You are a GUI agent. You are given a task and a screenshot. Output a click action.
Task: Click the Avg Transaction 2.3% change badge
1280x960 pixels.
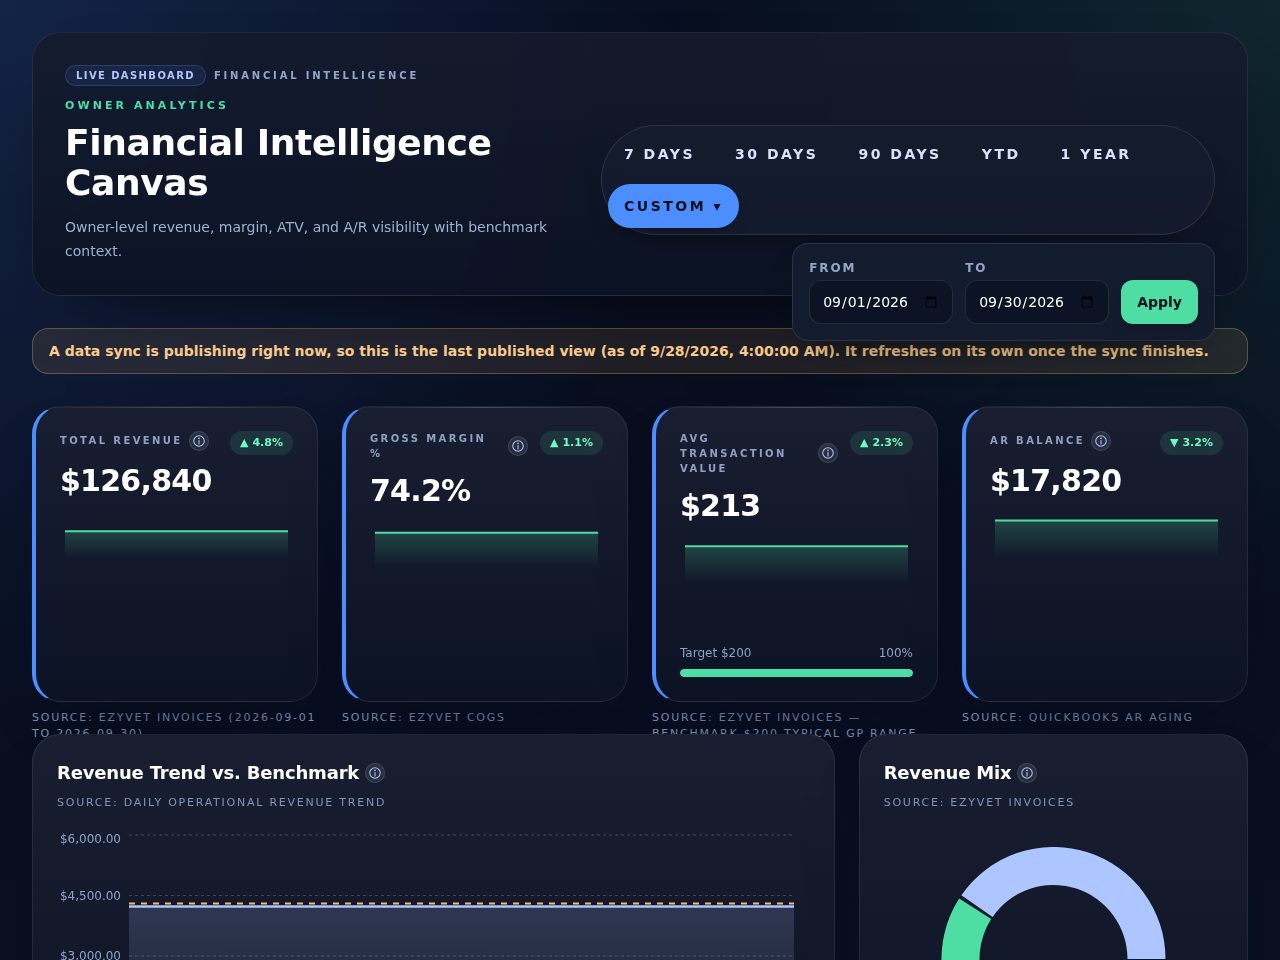882,442
